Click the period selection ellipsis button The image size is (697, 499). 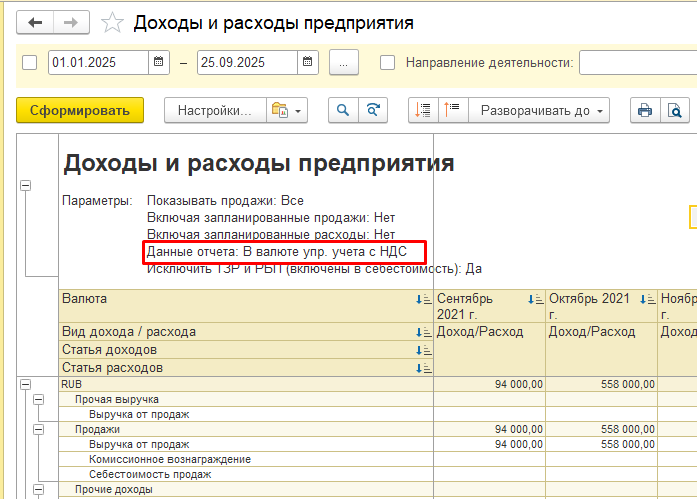point(343,63)
